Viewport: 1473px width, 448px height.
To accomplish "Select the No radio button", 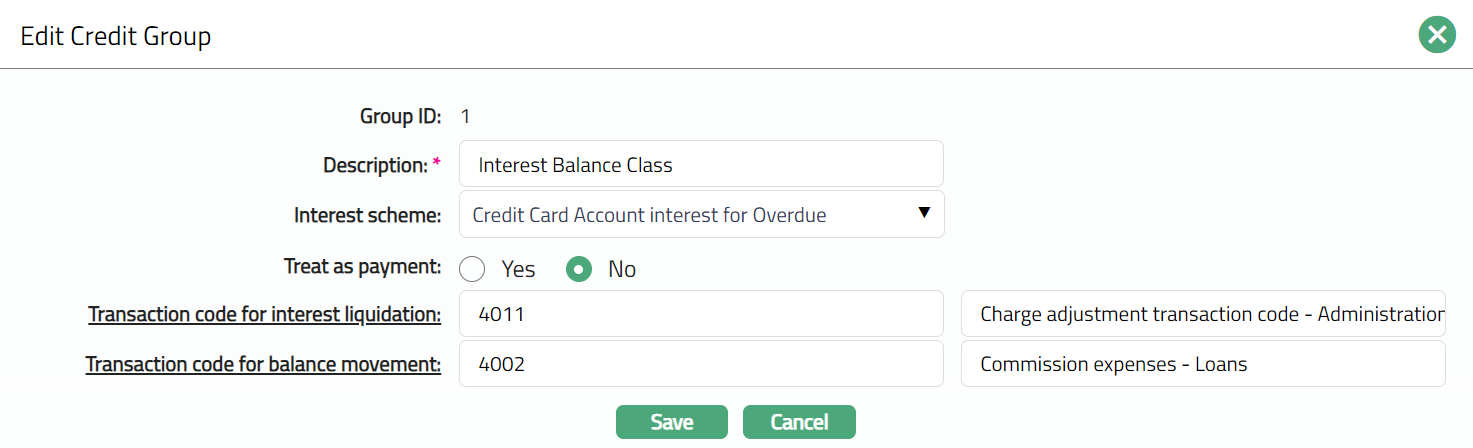I will tap(579, 269).
